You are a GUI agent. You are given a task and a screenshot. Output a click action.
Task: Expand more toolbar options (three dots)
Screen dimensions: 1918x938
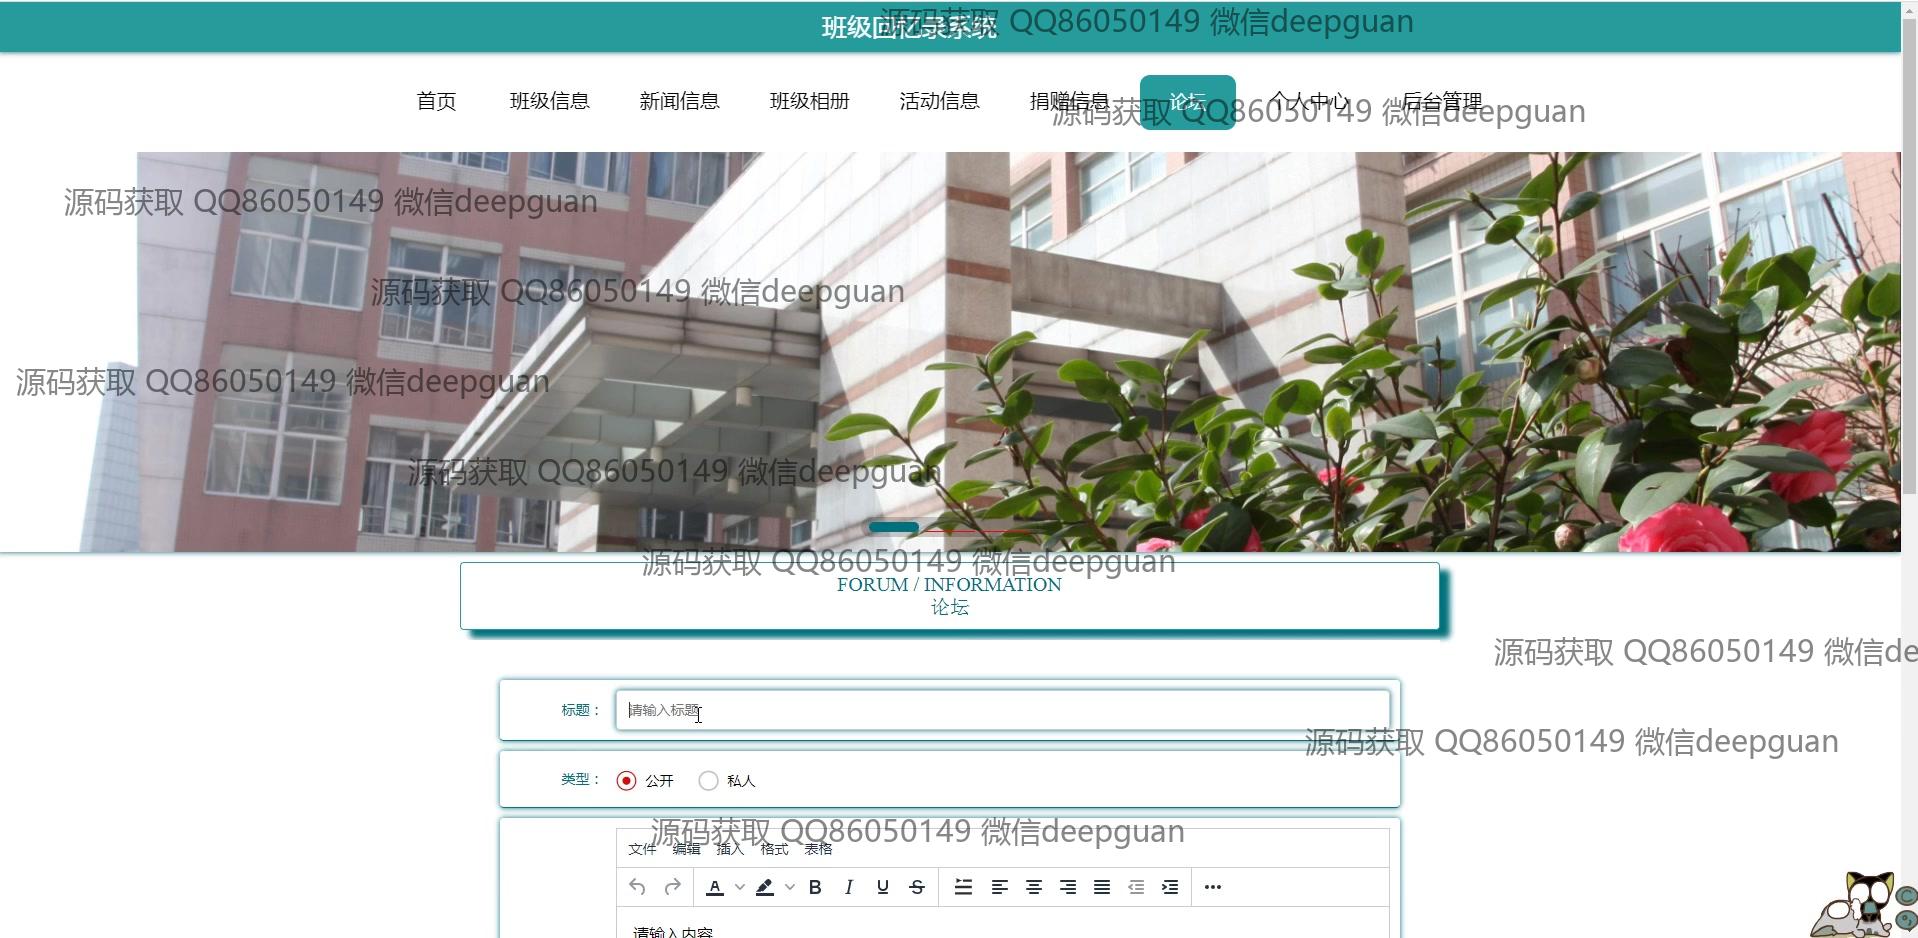pos(1213,887)
